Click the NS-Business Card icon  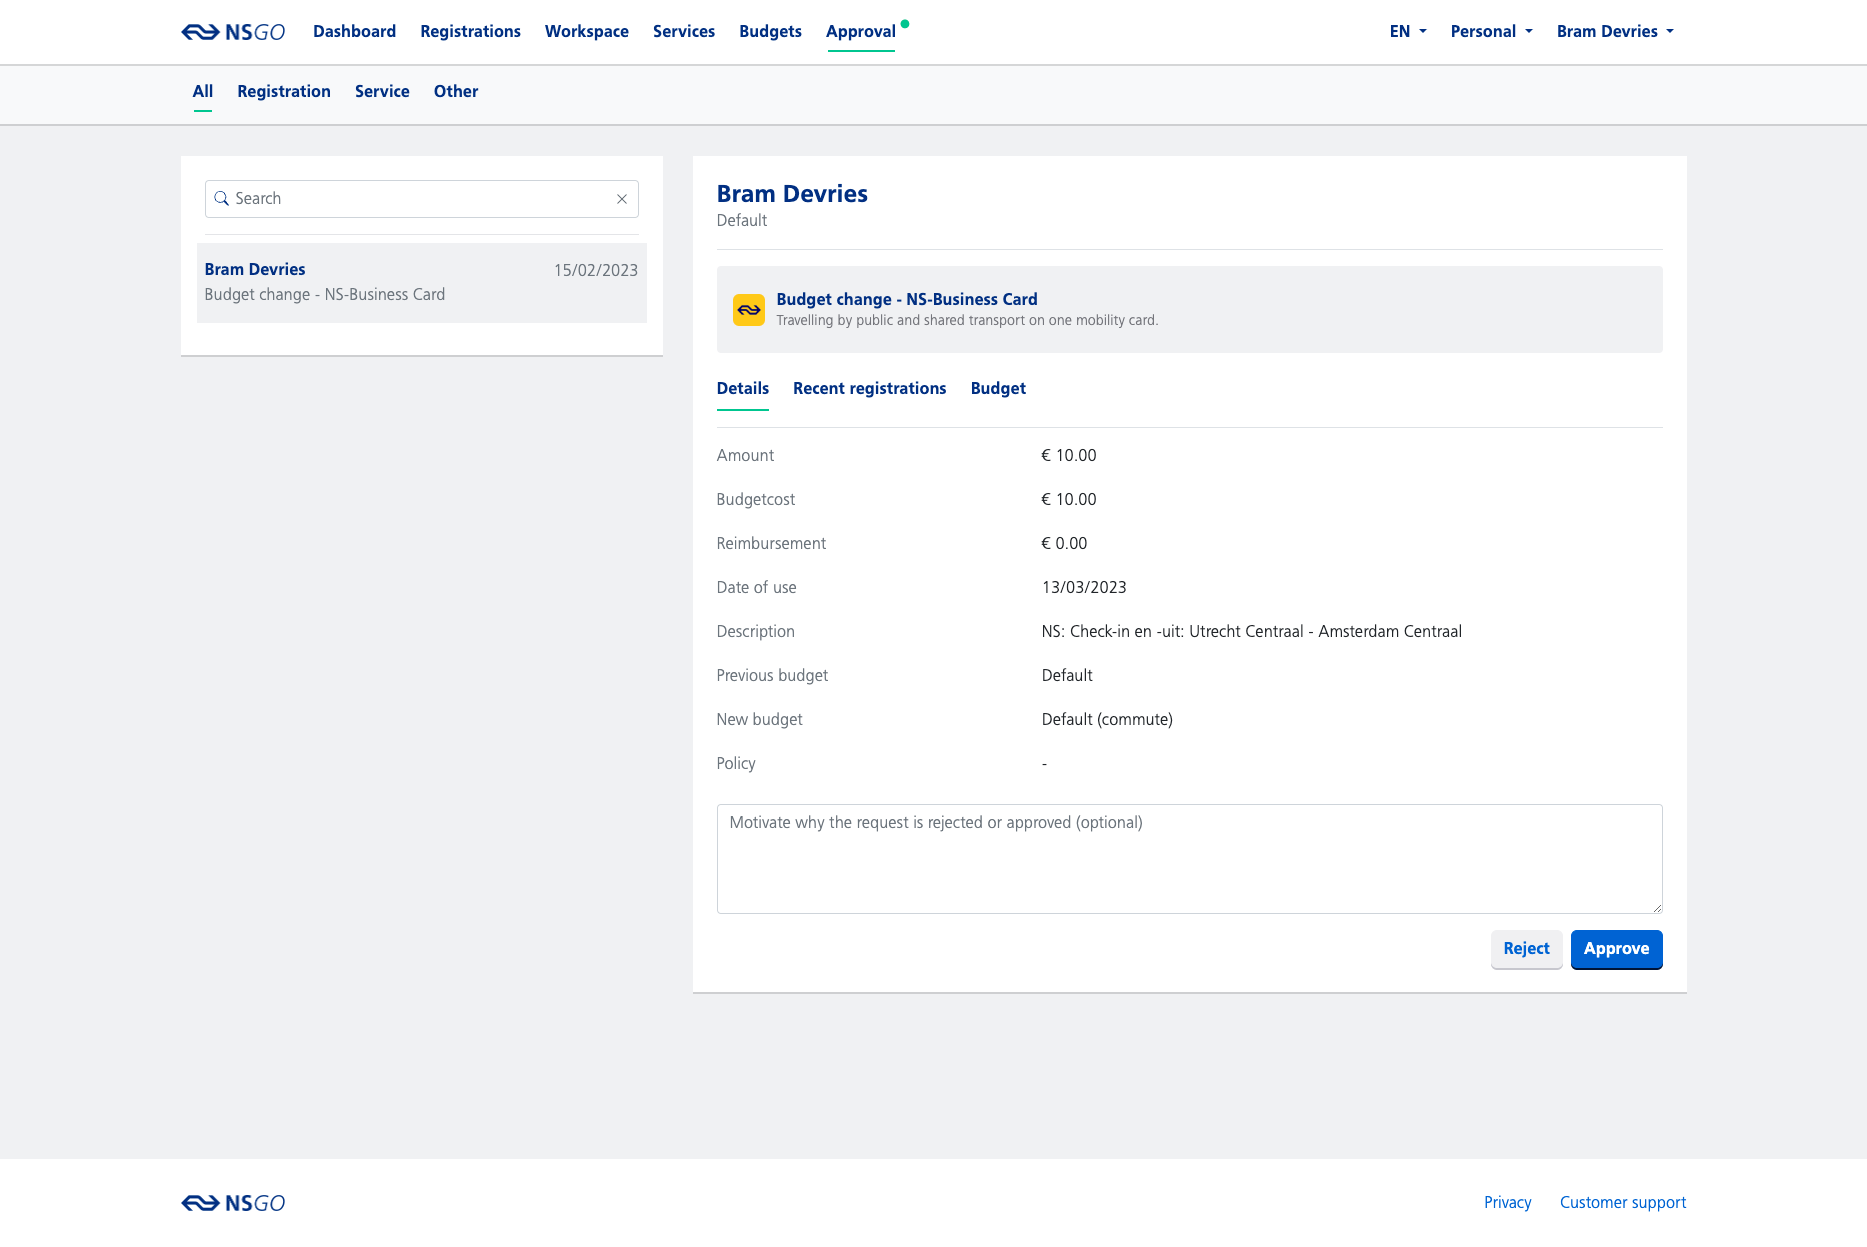click(x=748, y=309)
